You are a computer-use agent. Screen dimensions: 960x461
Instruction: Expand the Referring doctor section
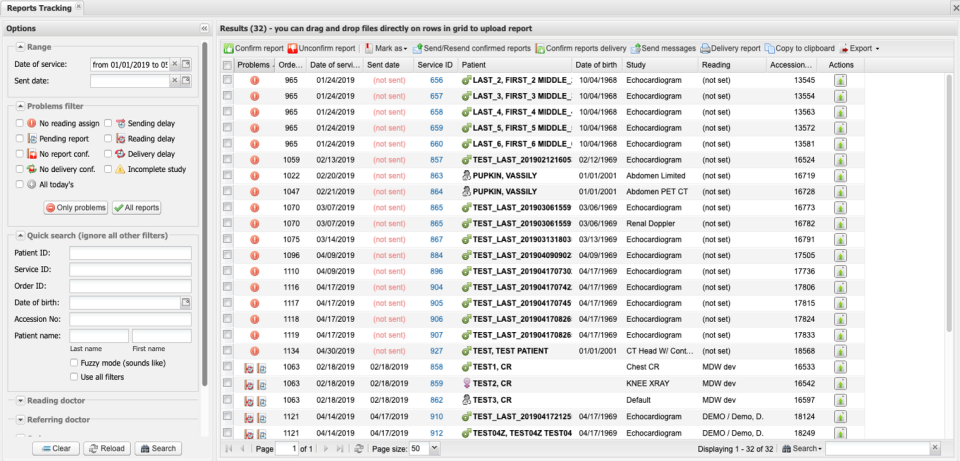tap(21, 420)
